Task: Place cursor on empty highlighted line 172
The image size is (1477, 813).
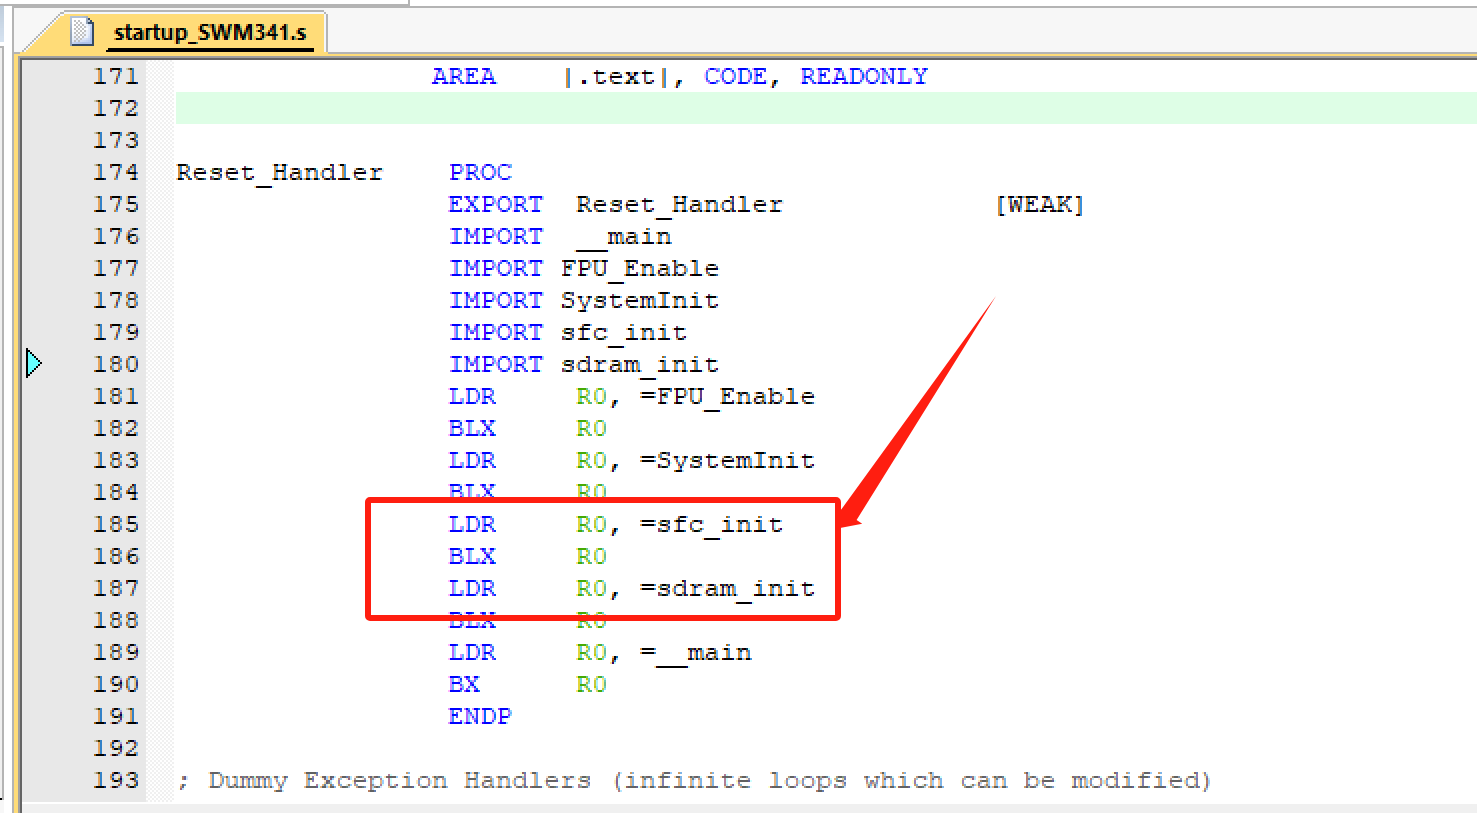Action: 826,108
